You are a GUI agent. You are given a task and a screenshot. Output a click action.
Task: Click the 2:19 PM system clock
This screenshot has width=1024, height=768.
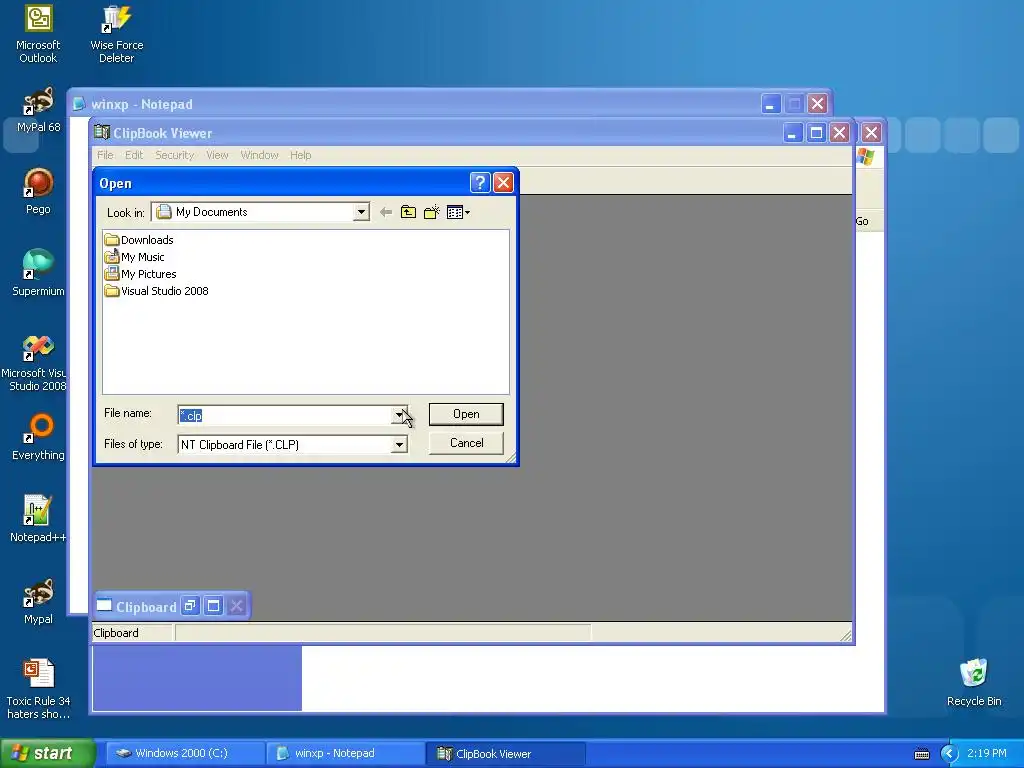[x=987, y=753]
